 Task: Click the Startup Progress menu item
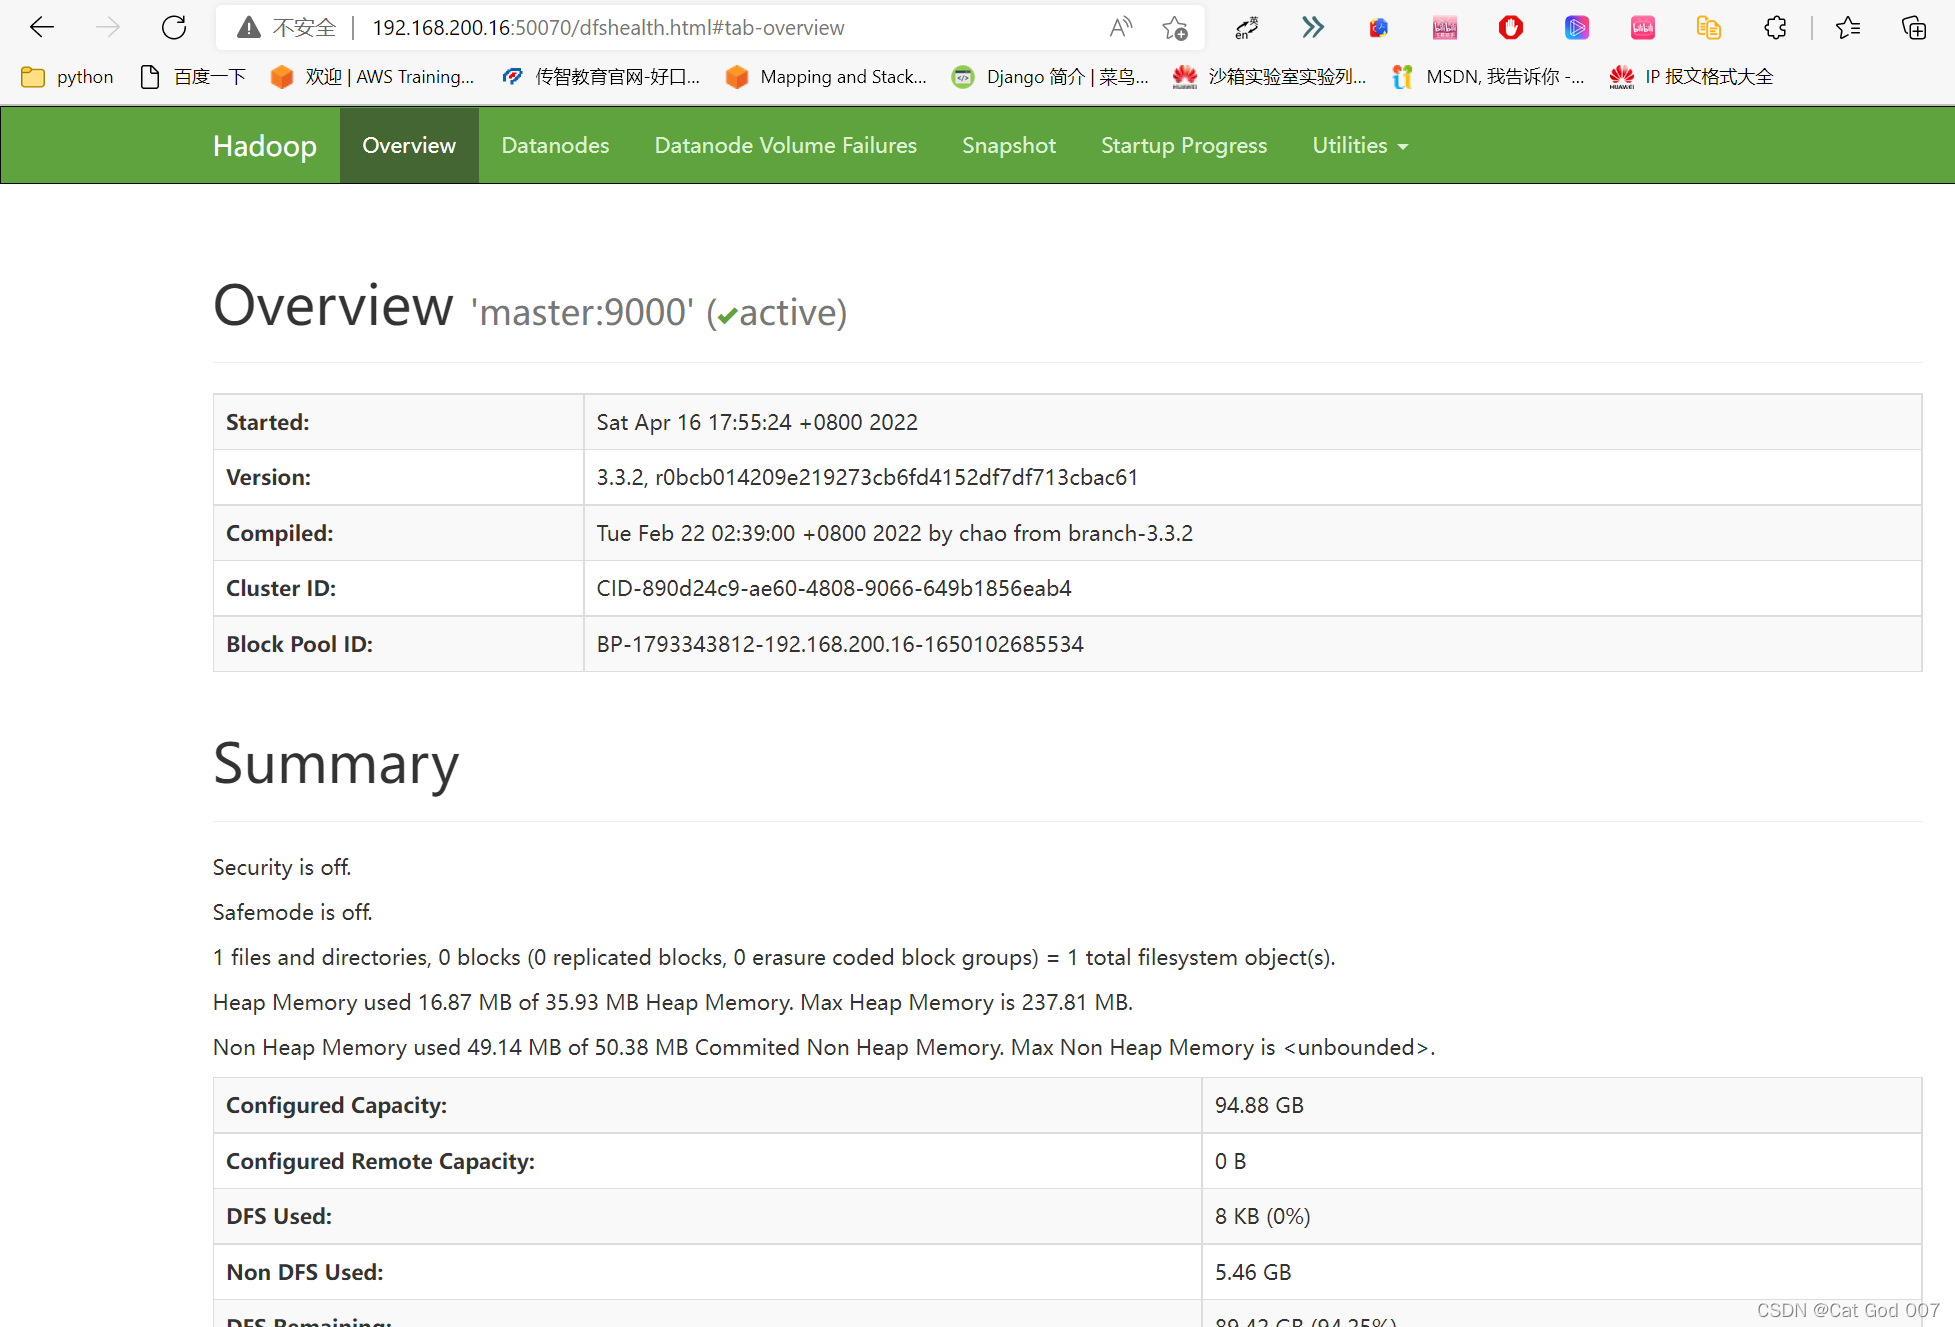(1183, 144)
